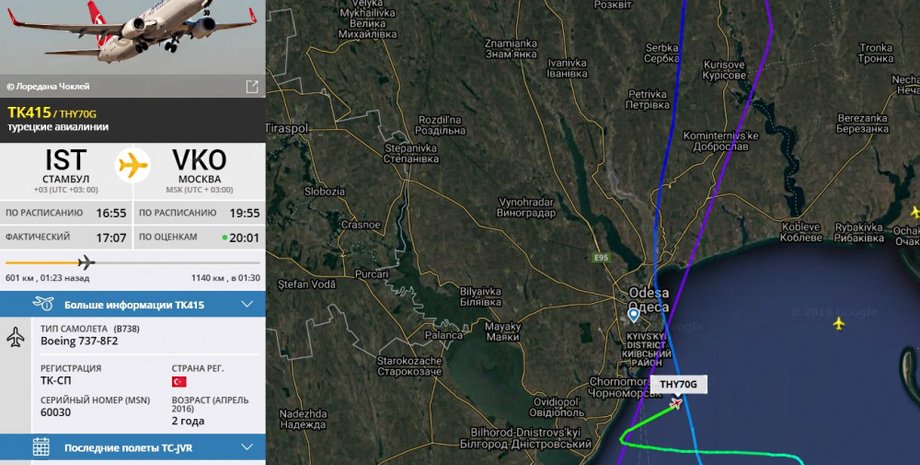Open the Больше информации TK415 section
Image resolution: width=920 pixels, height=465 pixels.
point(133,304)
